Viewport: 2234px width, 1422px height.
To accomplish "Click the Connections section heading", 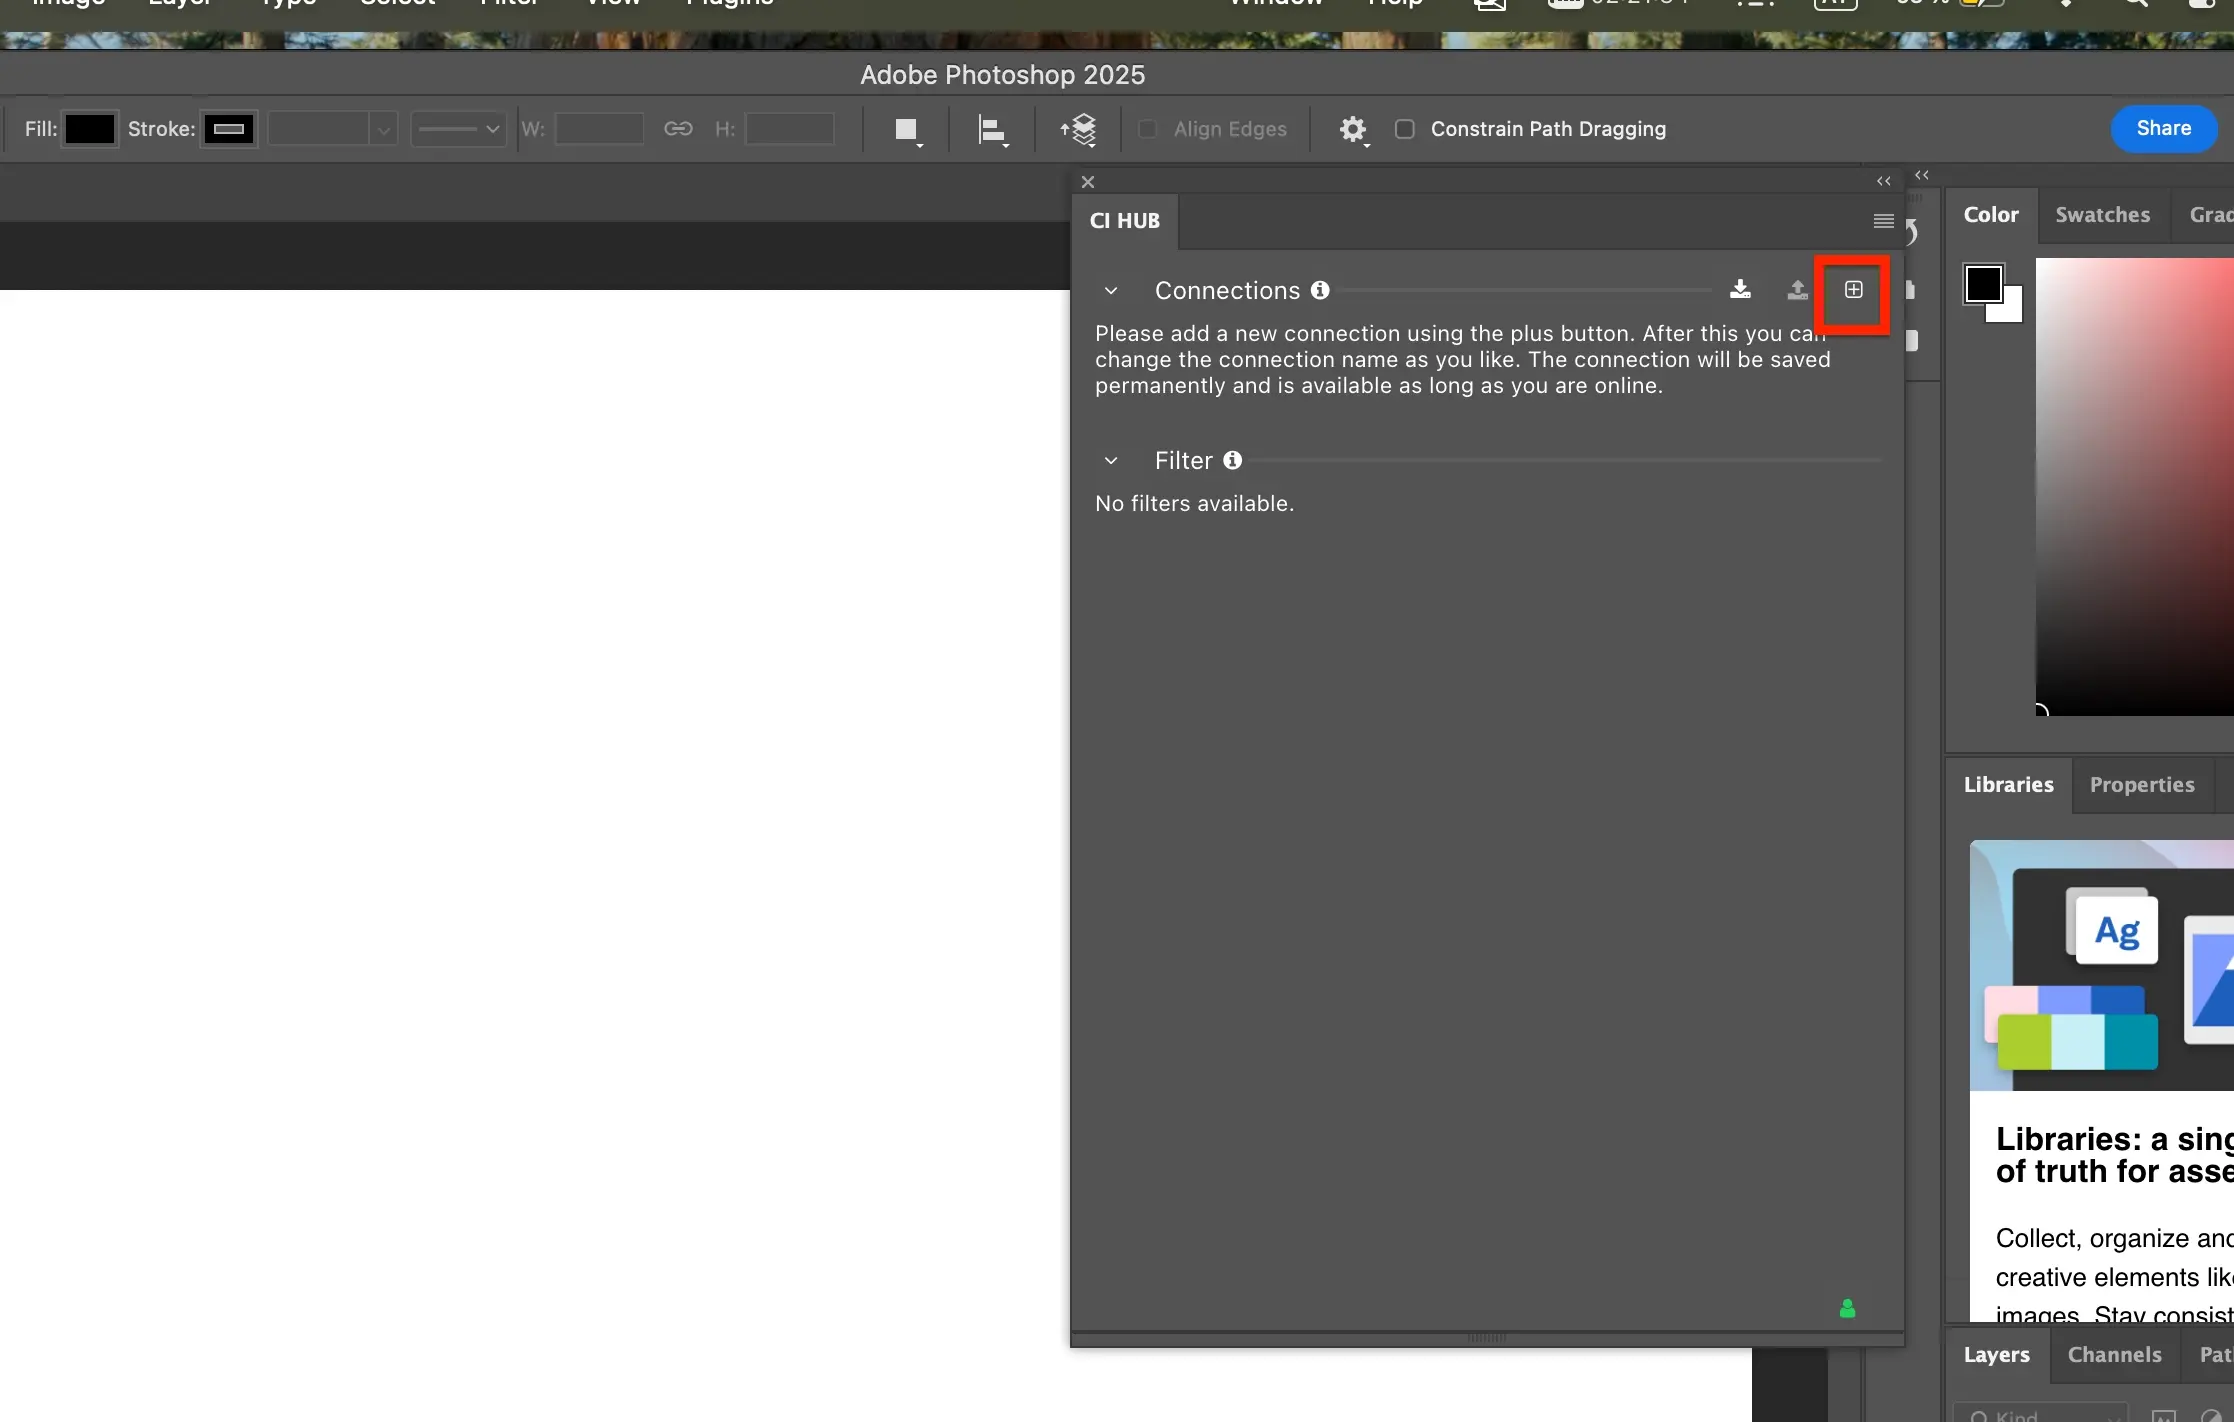I will pyautogui.click(x=1227, y=291).
